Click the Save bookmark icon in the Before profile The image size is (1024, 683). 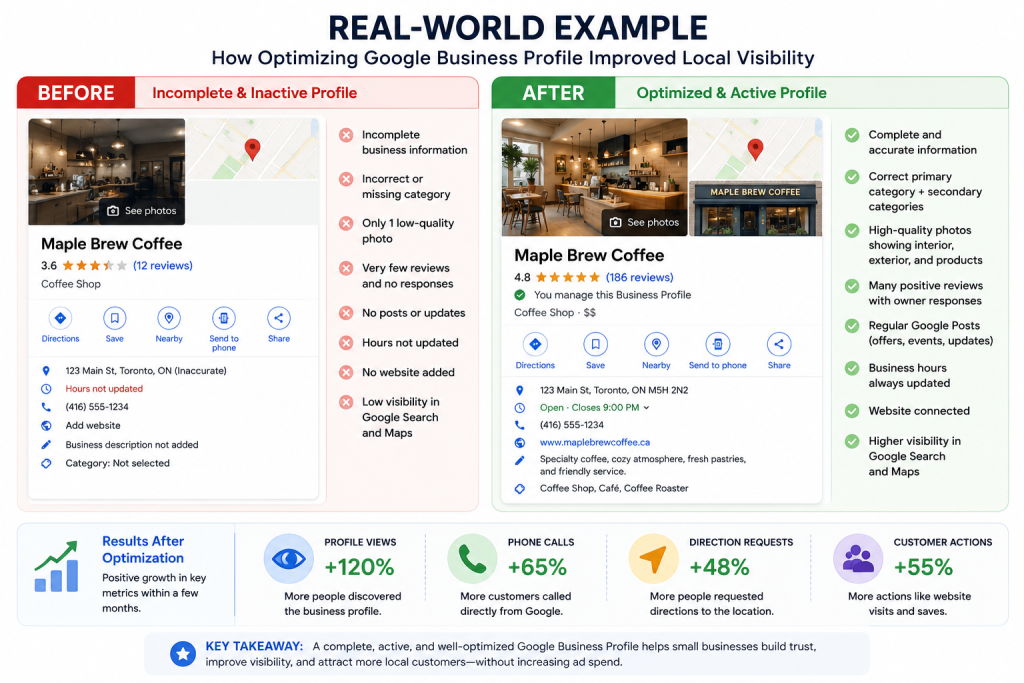[x=114, y=318]
